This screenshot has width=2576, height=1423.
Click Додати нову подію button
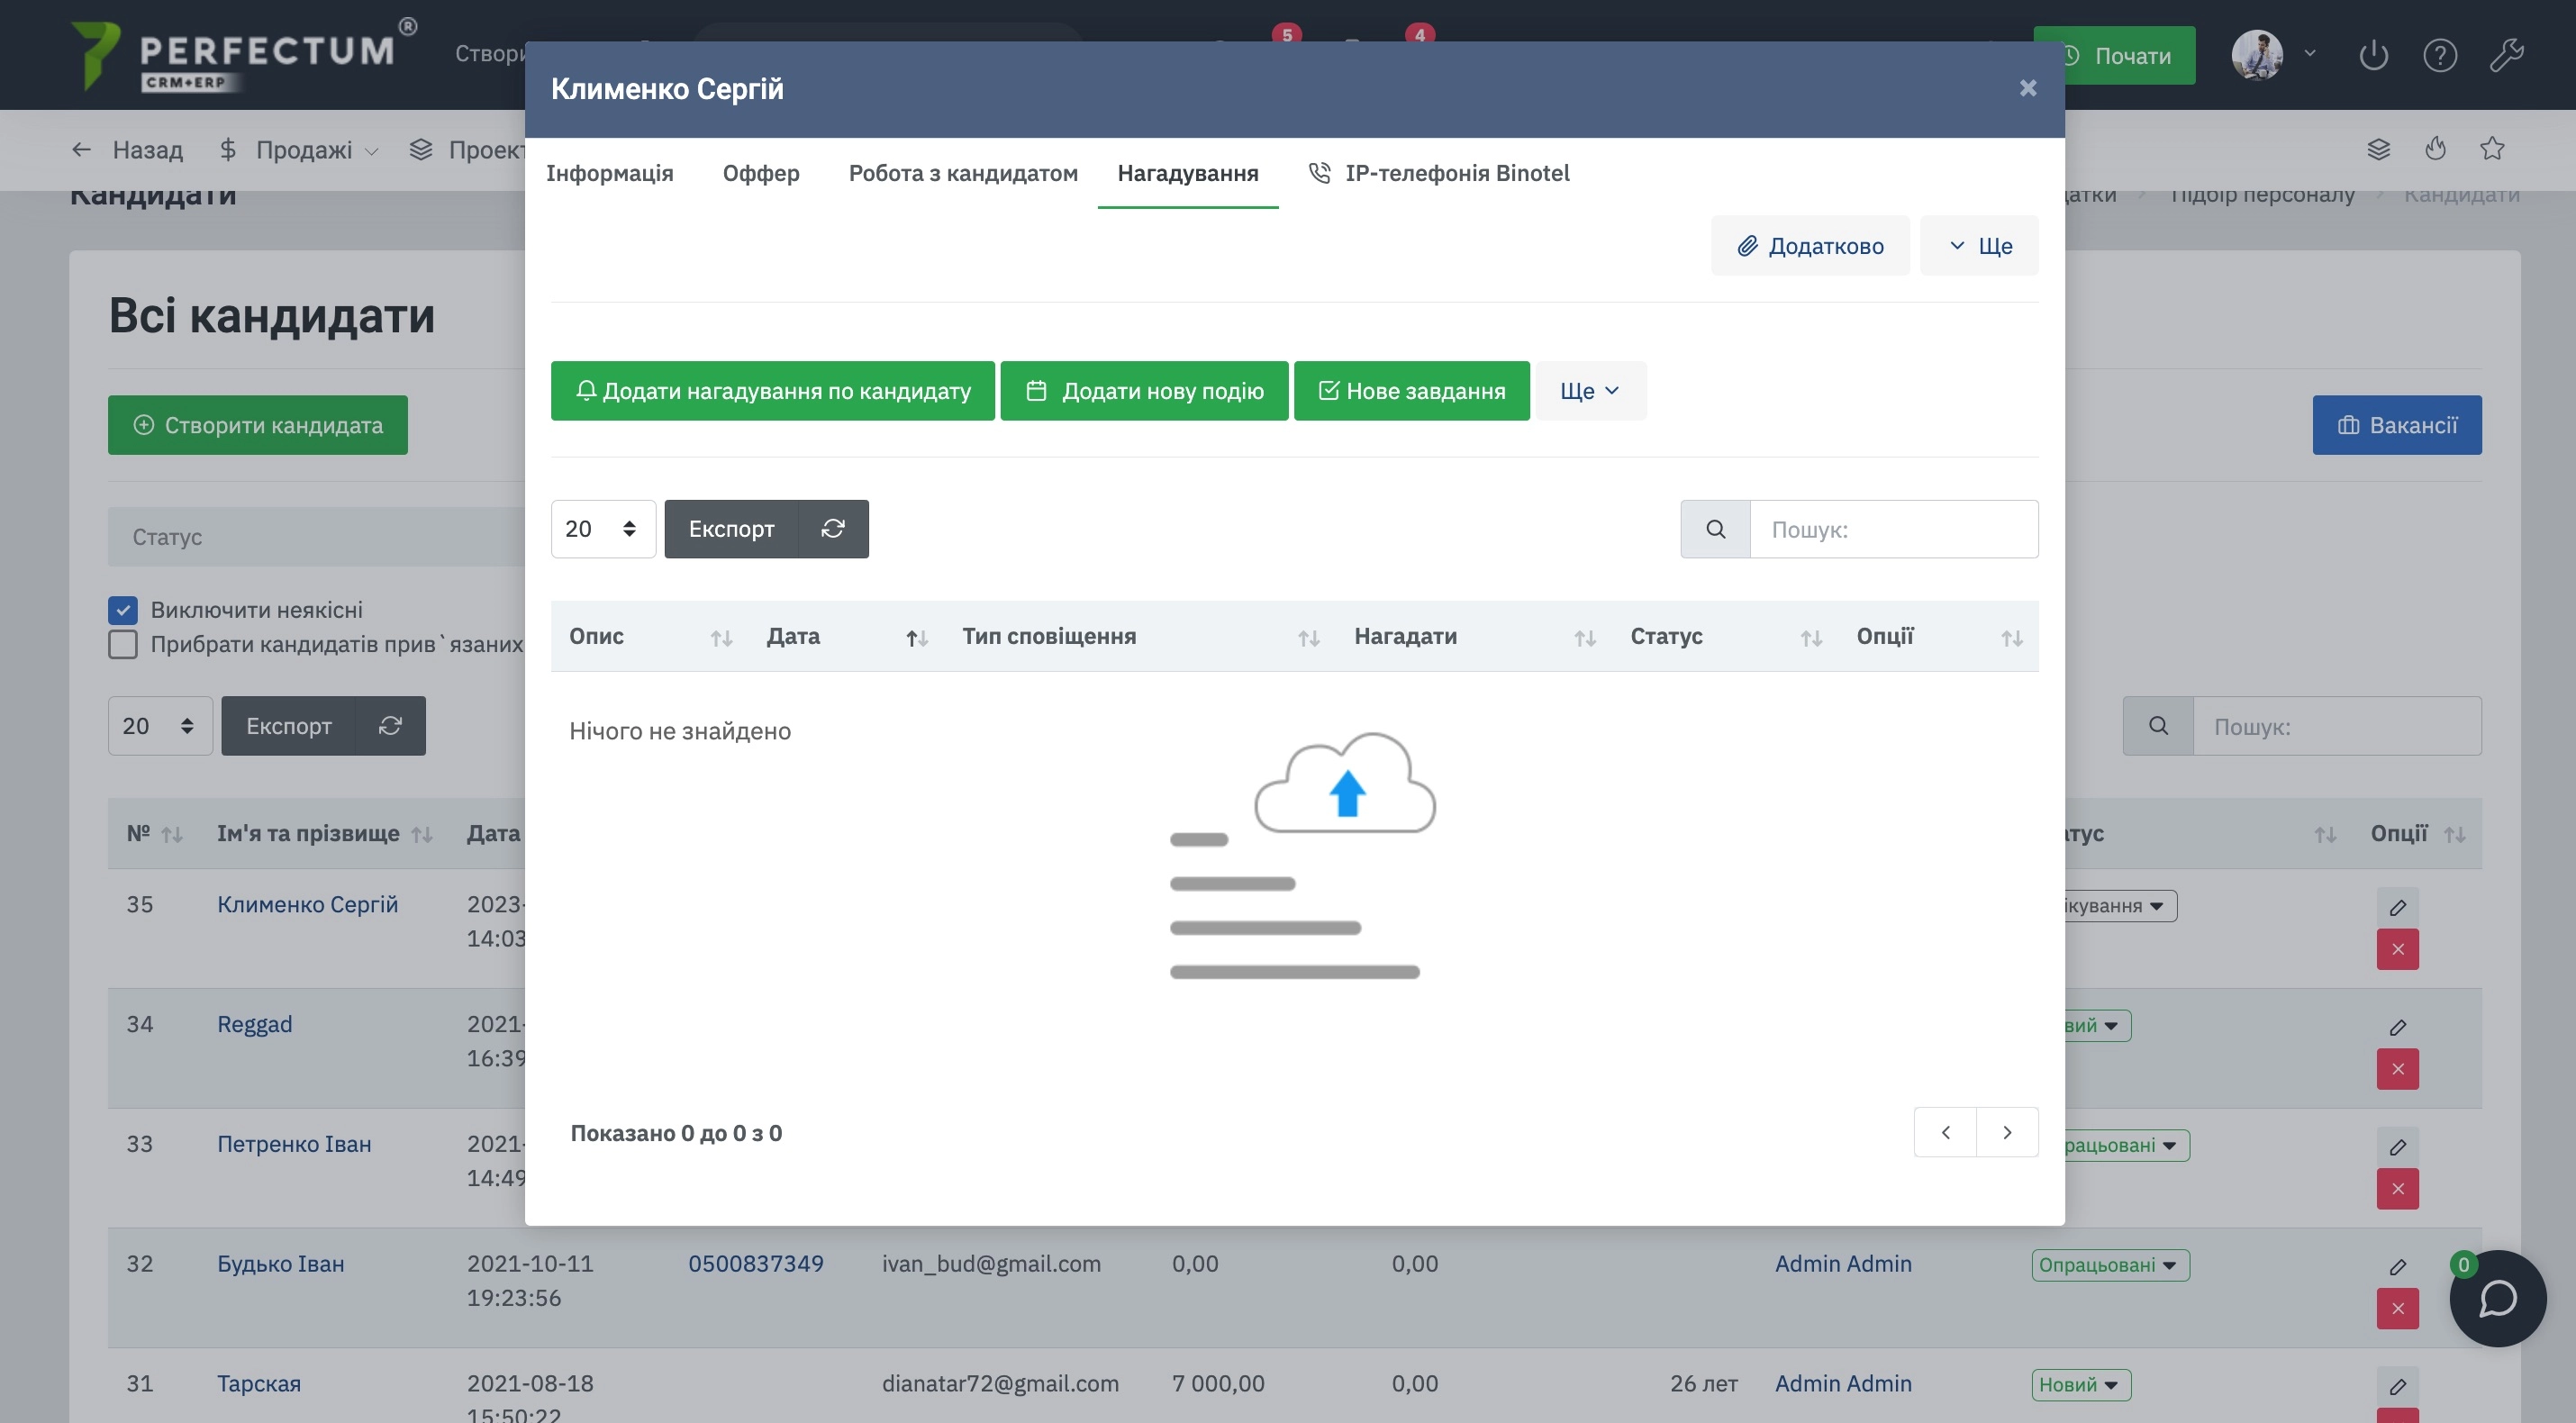click(1144, 391)
